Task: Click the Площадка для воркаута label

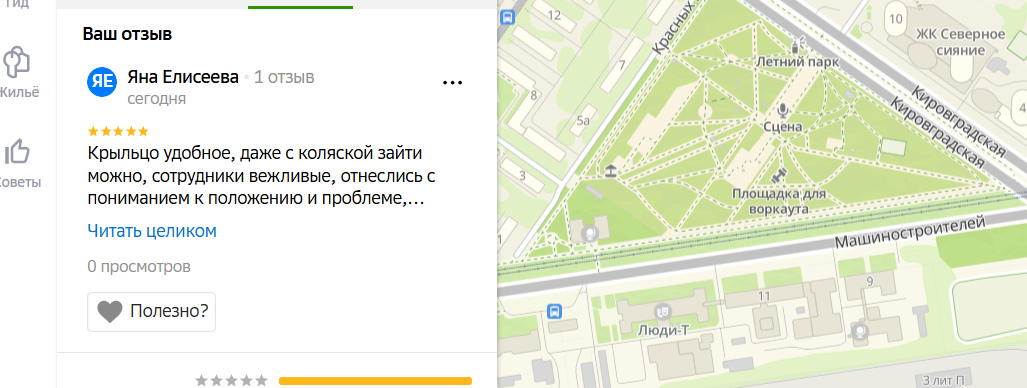Action: point(779,201)
